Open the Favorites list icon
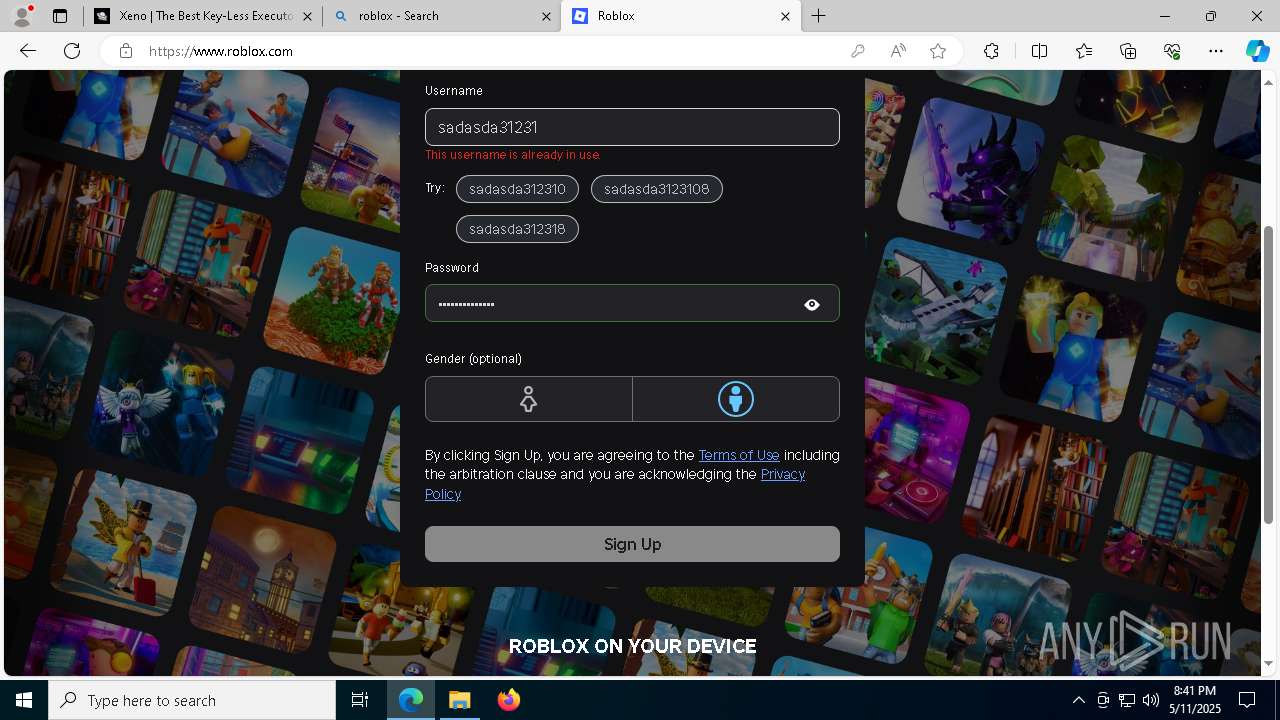 click(1084, 51)
